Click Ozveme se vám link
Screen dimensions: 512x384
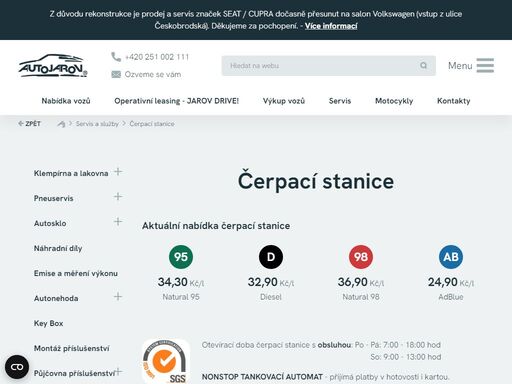(x=153, y=74)
